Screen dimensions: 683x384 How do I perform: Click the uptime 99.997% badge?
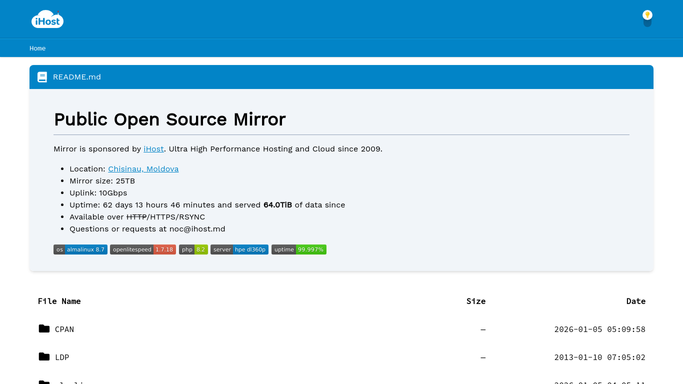click(x=299, y=249)
